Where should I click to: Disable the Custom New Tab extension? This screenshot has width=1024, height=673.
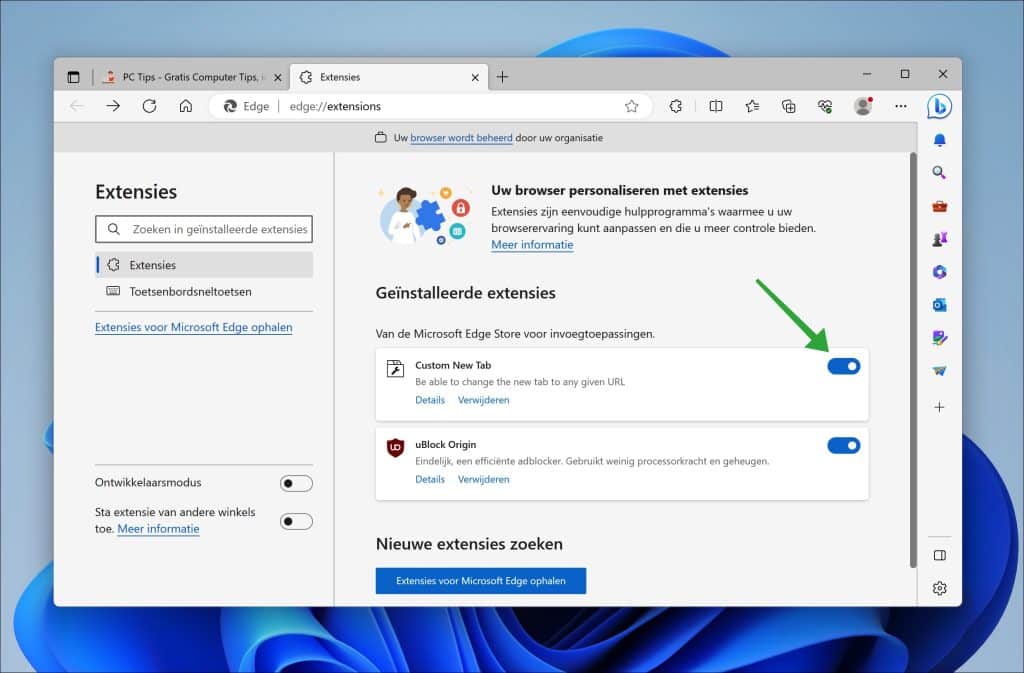[843, 365]
